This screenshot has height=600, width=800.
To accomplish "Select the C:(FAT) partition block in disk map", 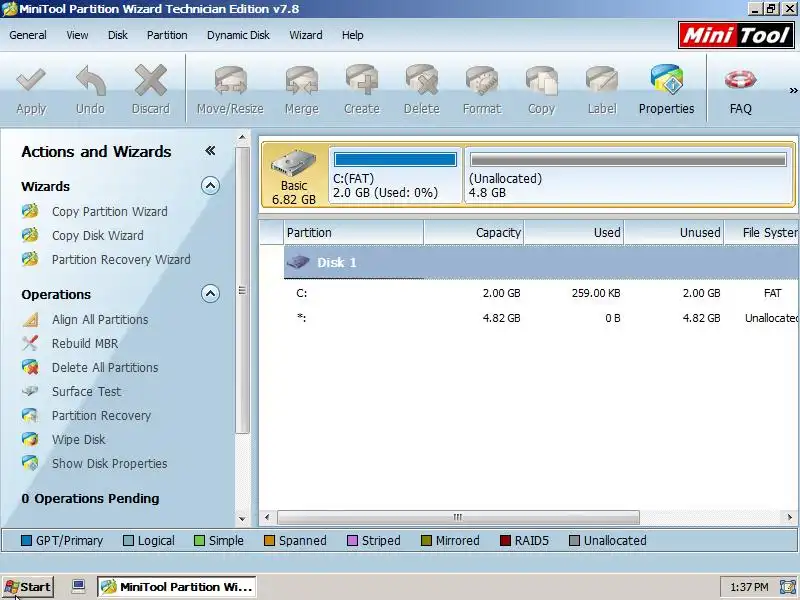I will (395, 176).
